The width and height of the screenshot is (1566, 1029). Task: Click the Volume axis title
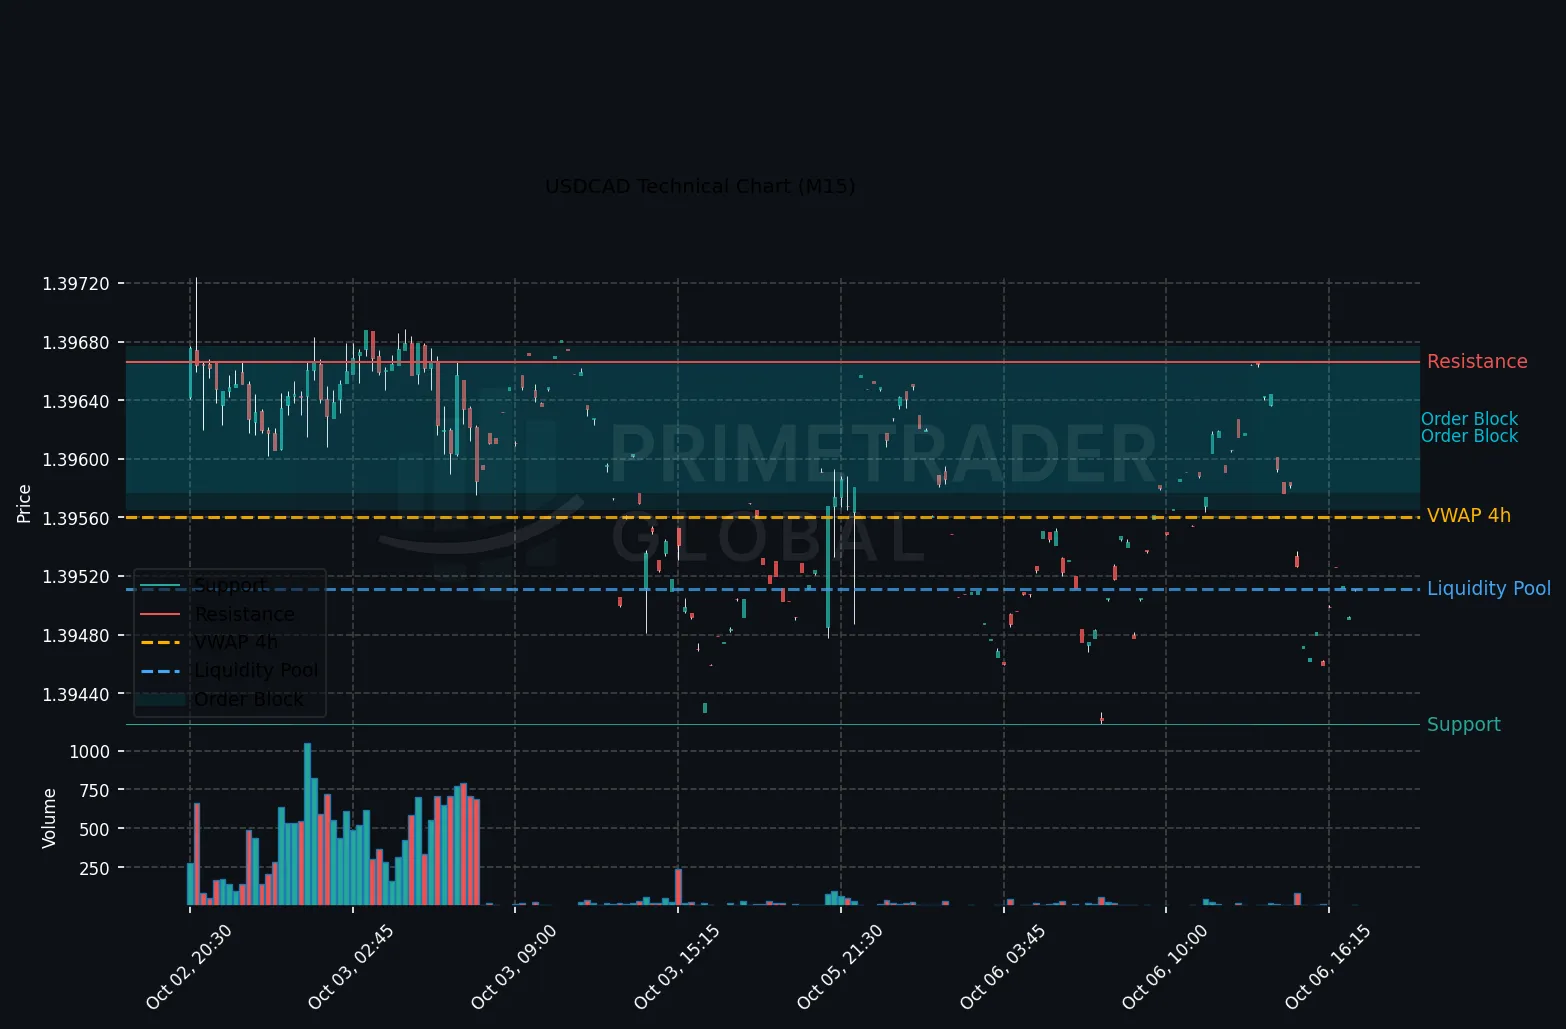pyautogui.click(x=49, y=818)
